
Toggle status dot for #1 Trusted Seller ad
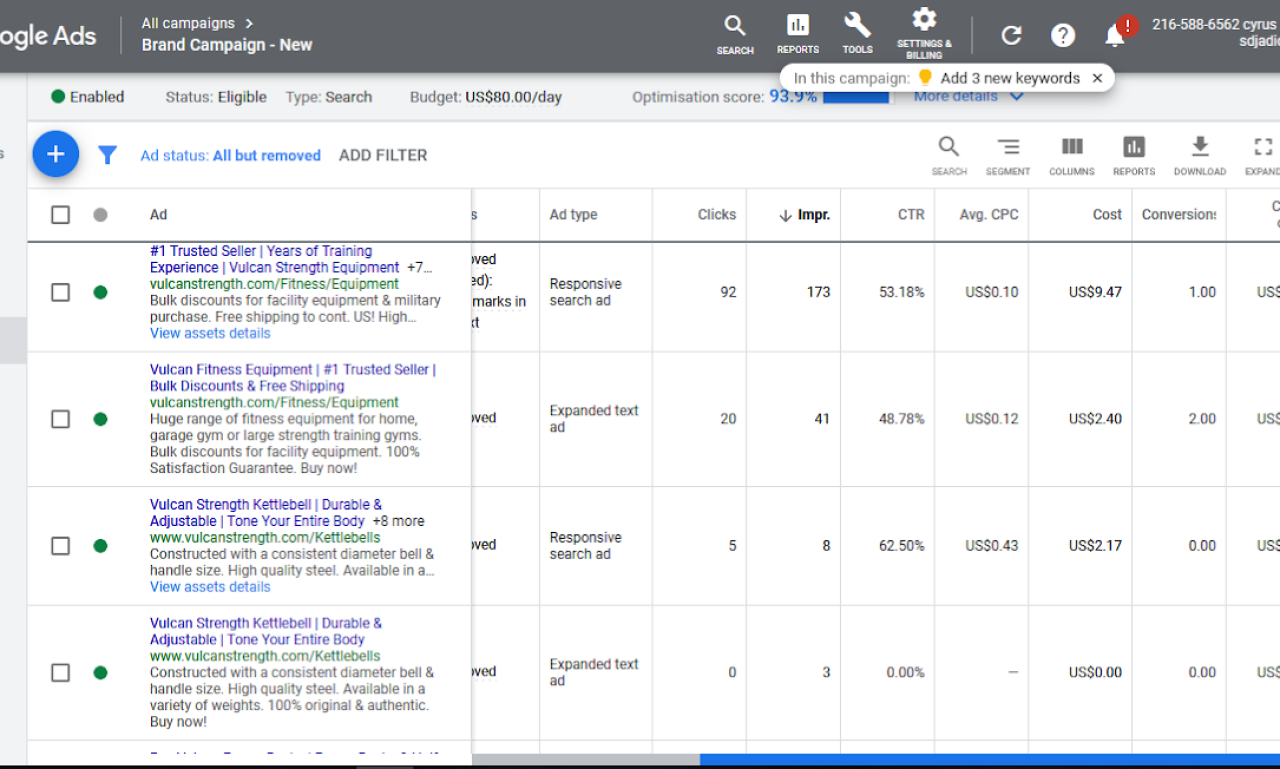(100, 292)
